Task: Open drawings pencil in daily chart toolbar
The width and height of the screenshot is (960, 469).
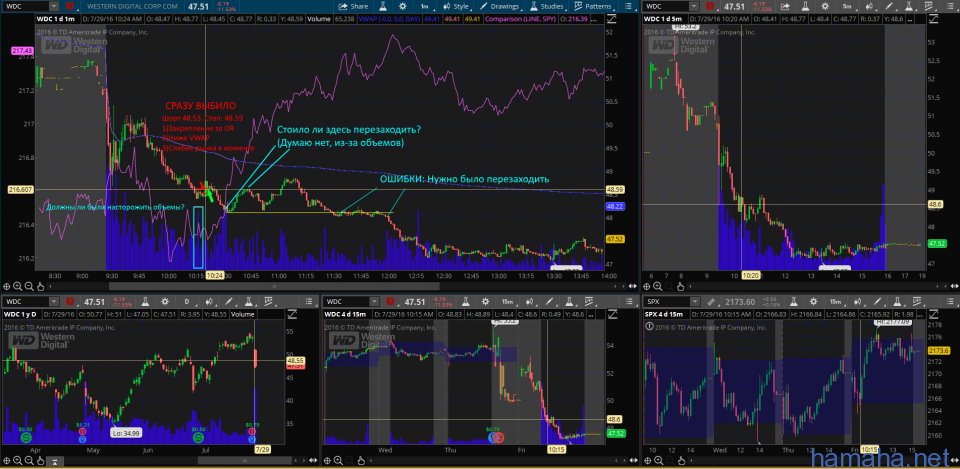Action: click(228, 301)
